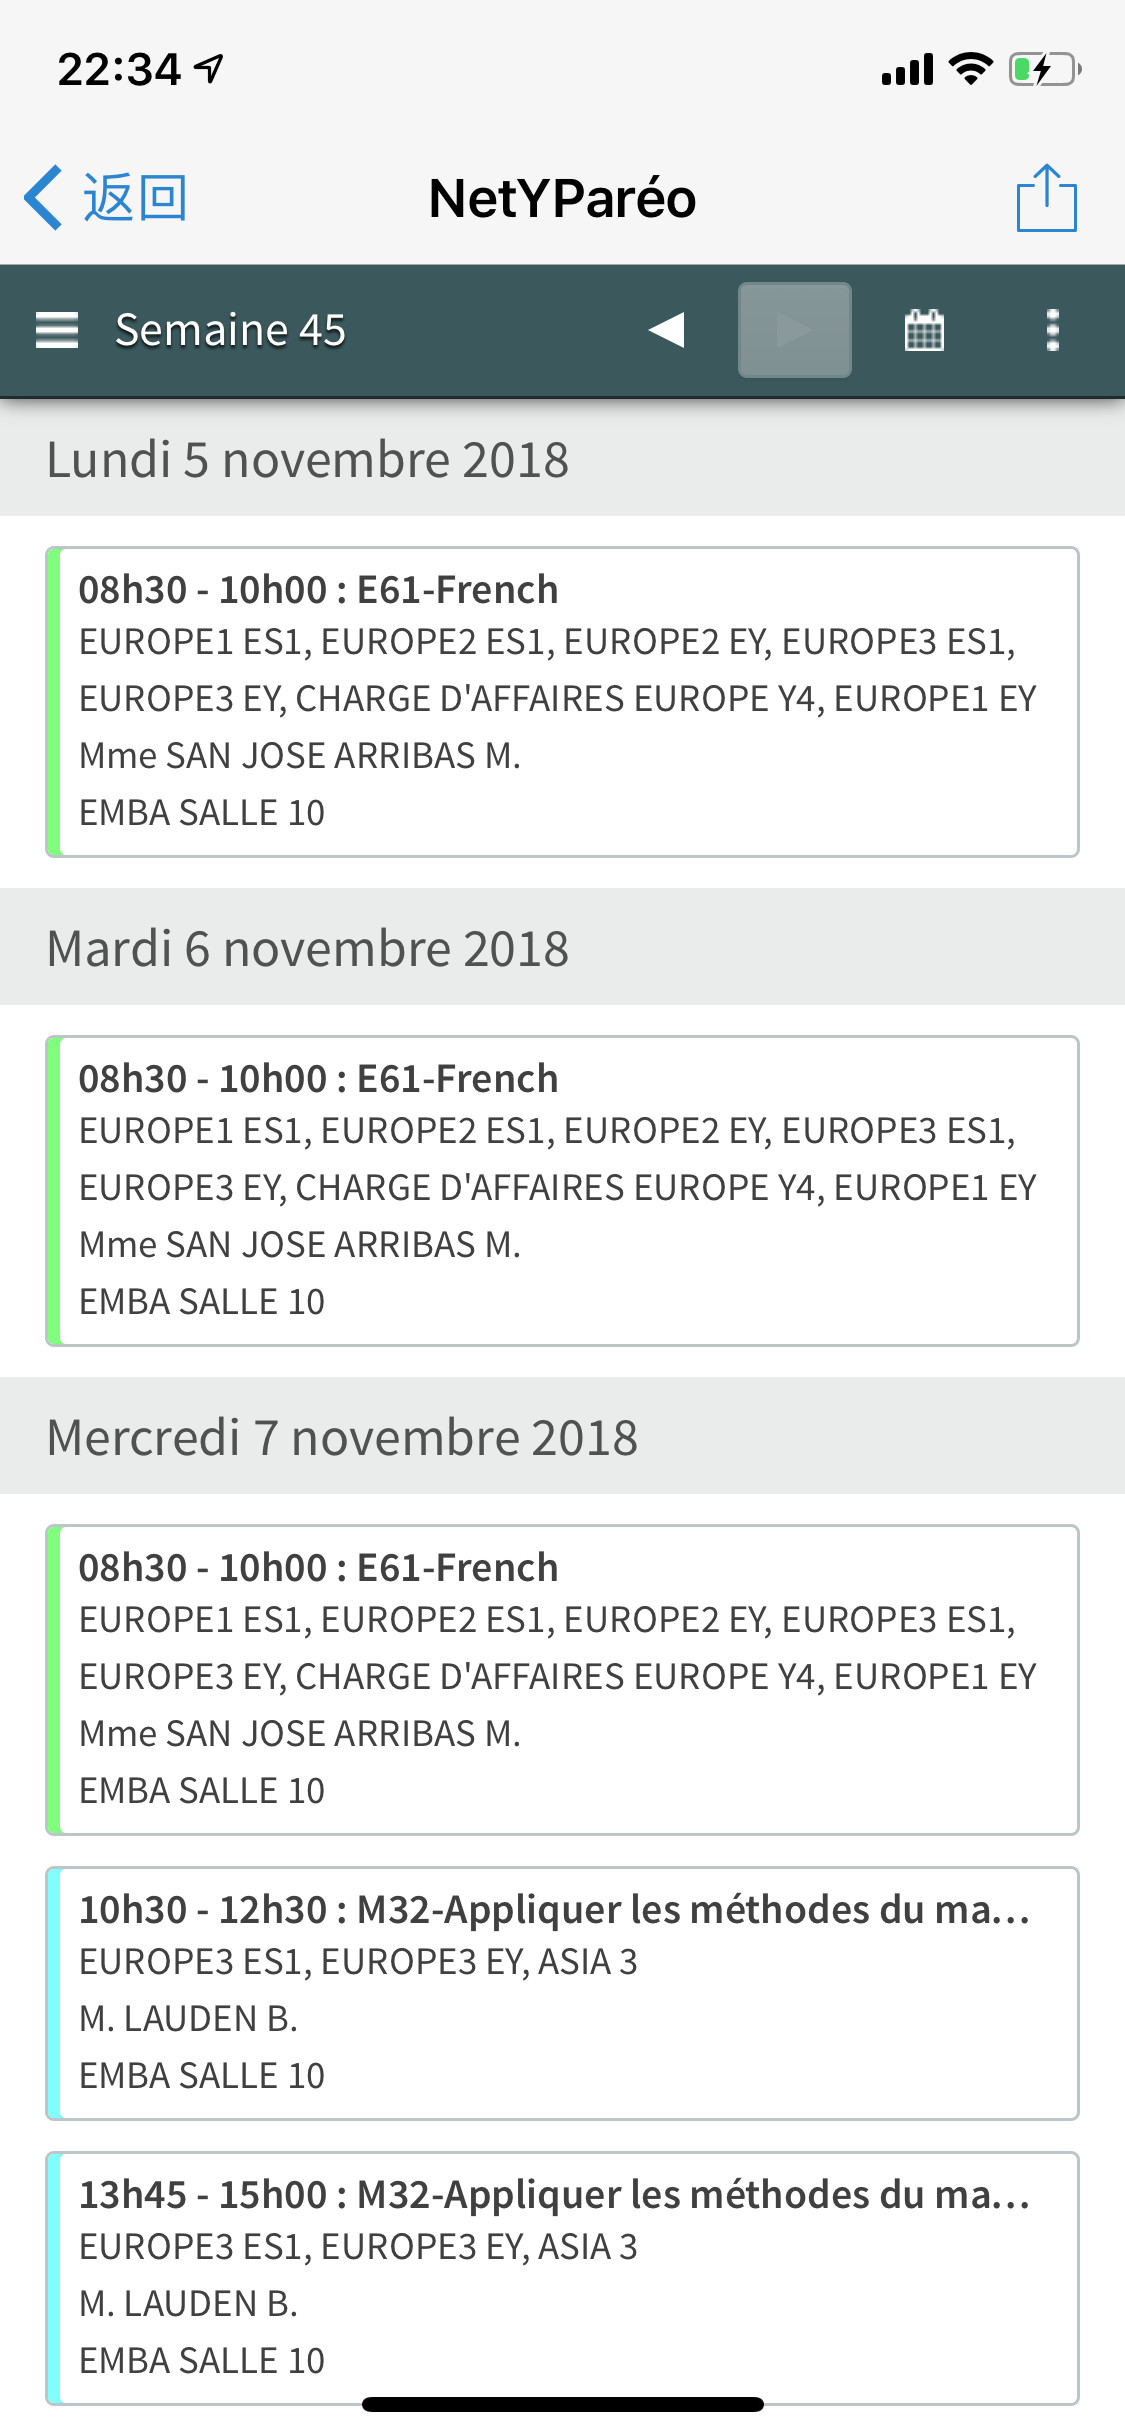Tap the 返回 back button
Screen dimensions: 1125x2436
(134, 198)
